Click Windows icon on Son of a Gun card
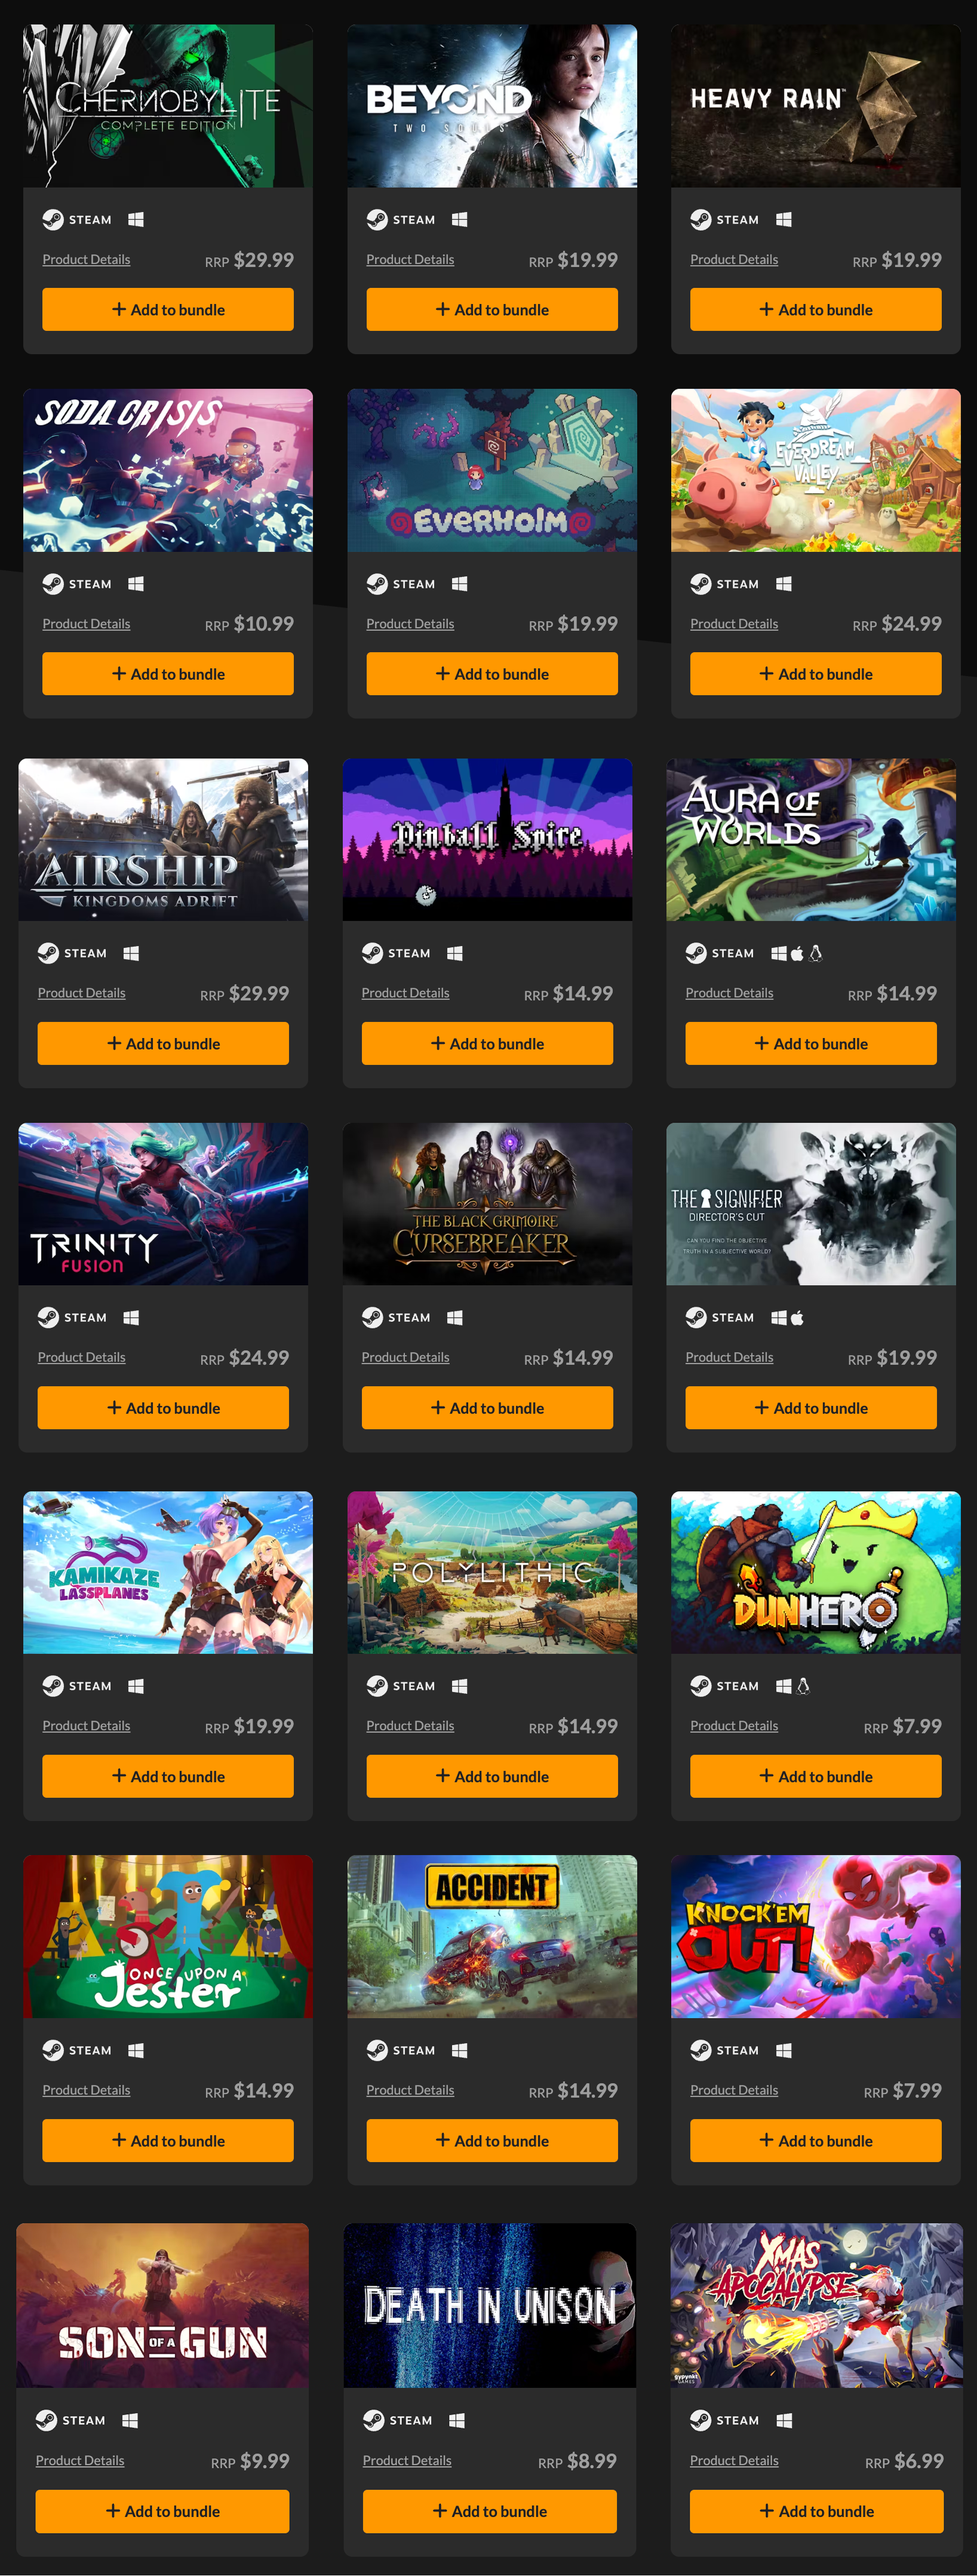The height and width of the screenshot is (2576, 977). (x=130, y=2420)
